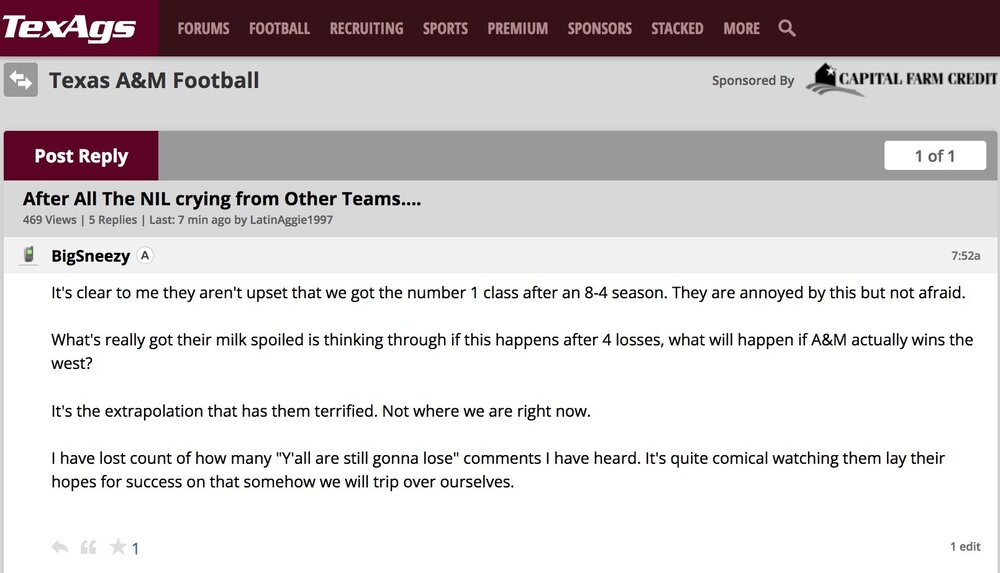The image size is (1000, 573).
Task: Reply to post with arrow icon
Action: coord(60,547)
